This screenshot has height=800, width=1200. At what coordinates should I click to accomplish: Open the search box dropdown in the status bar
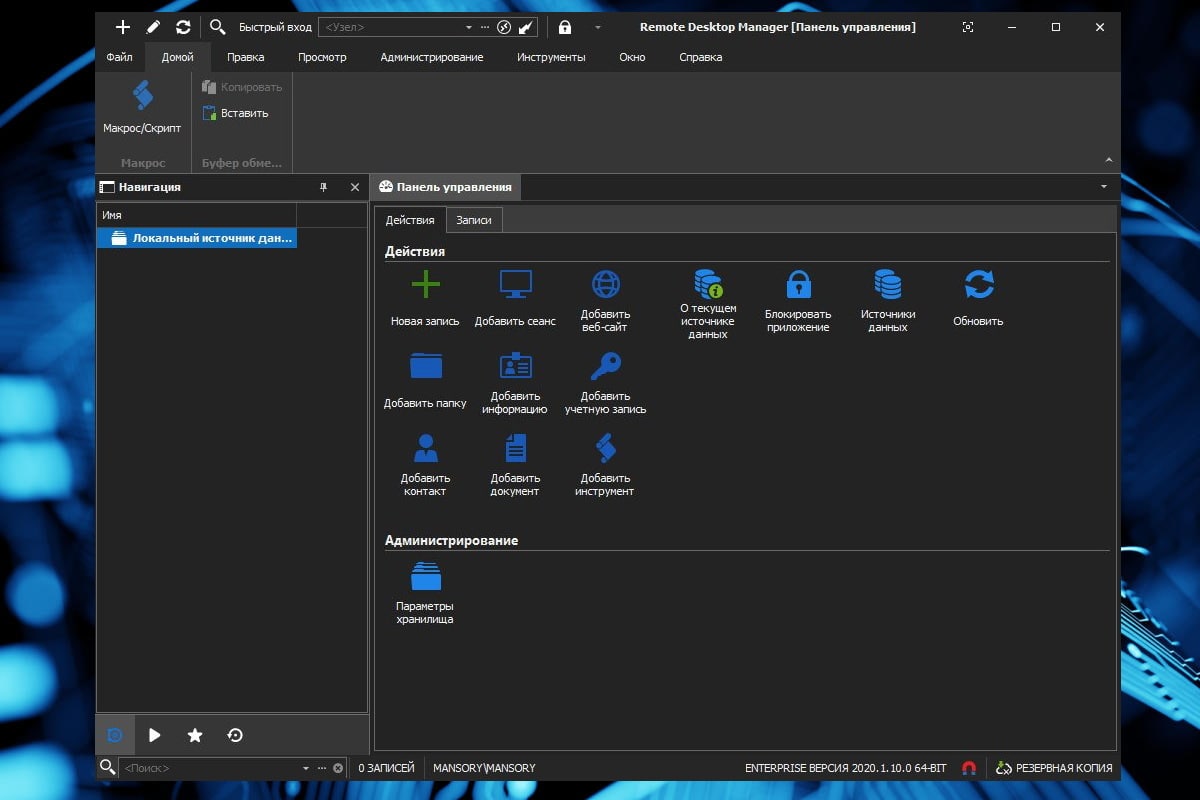306,768
